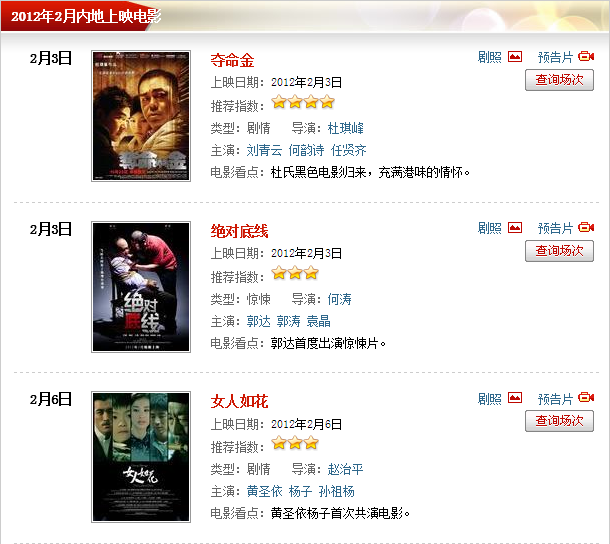Click the 预告片 text link for 绝对底线
This screenshot has width=610, height=544.
pyautogui.click(x=555, y=228)
